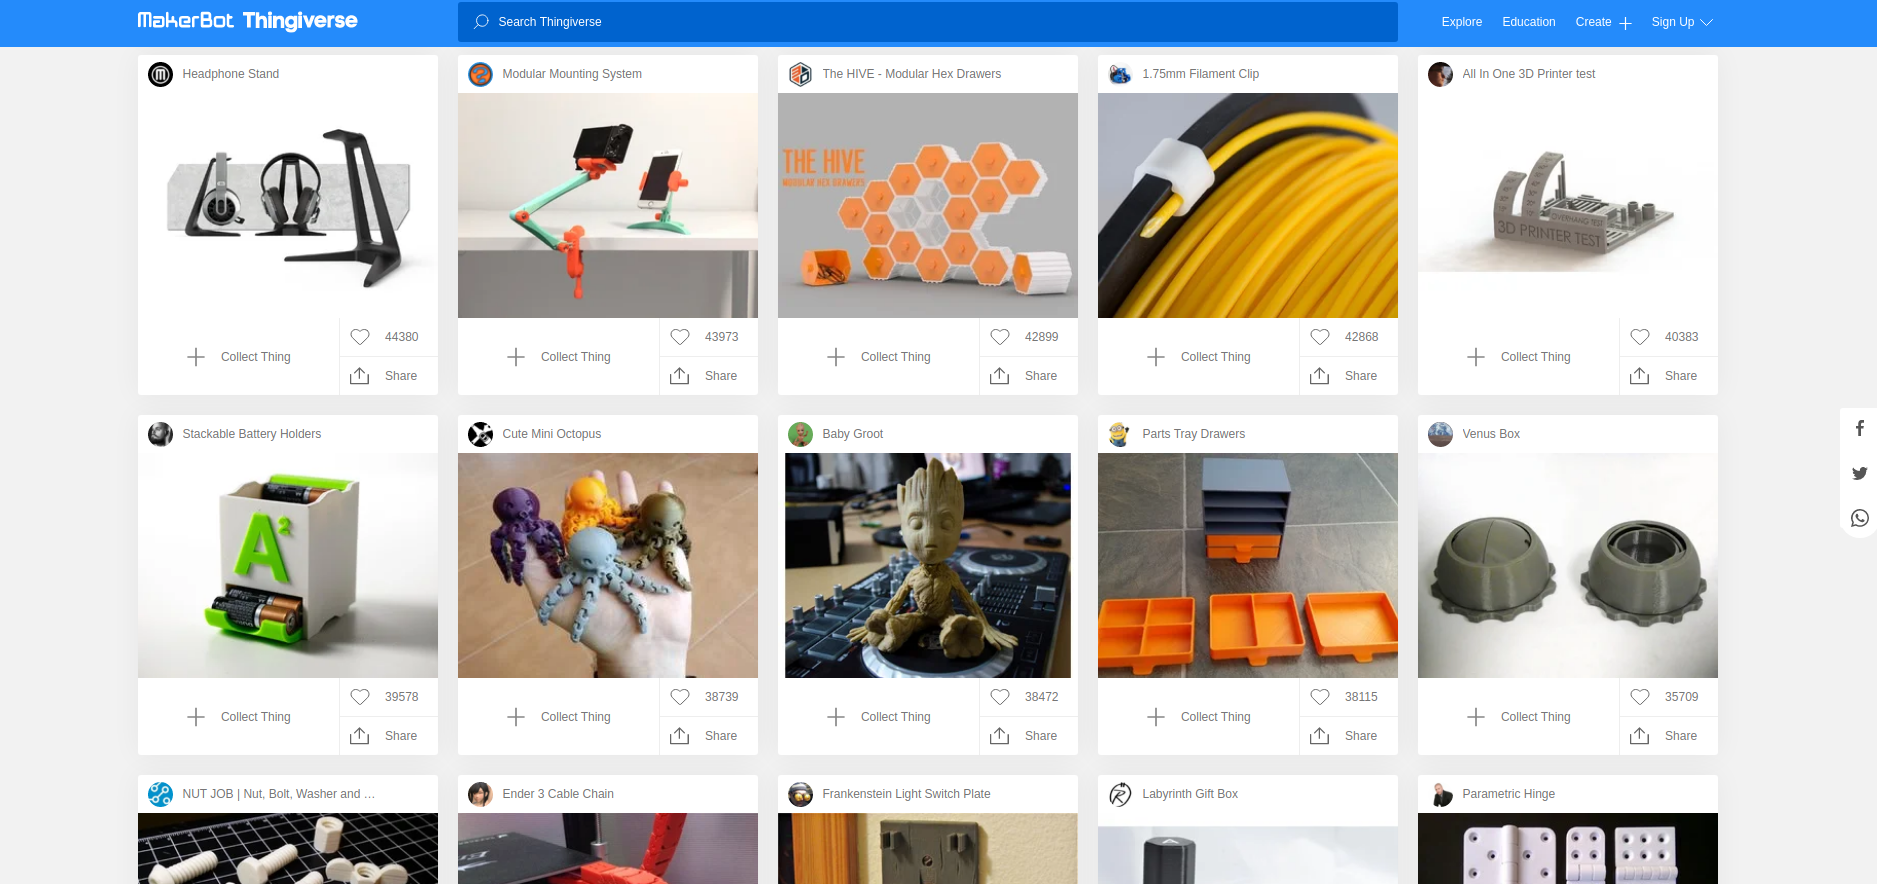Open "Ender 3 Cable Chain" title

[558, 794]
